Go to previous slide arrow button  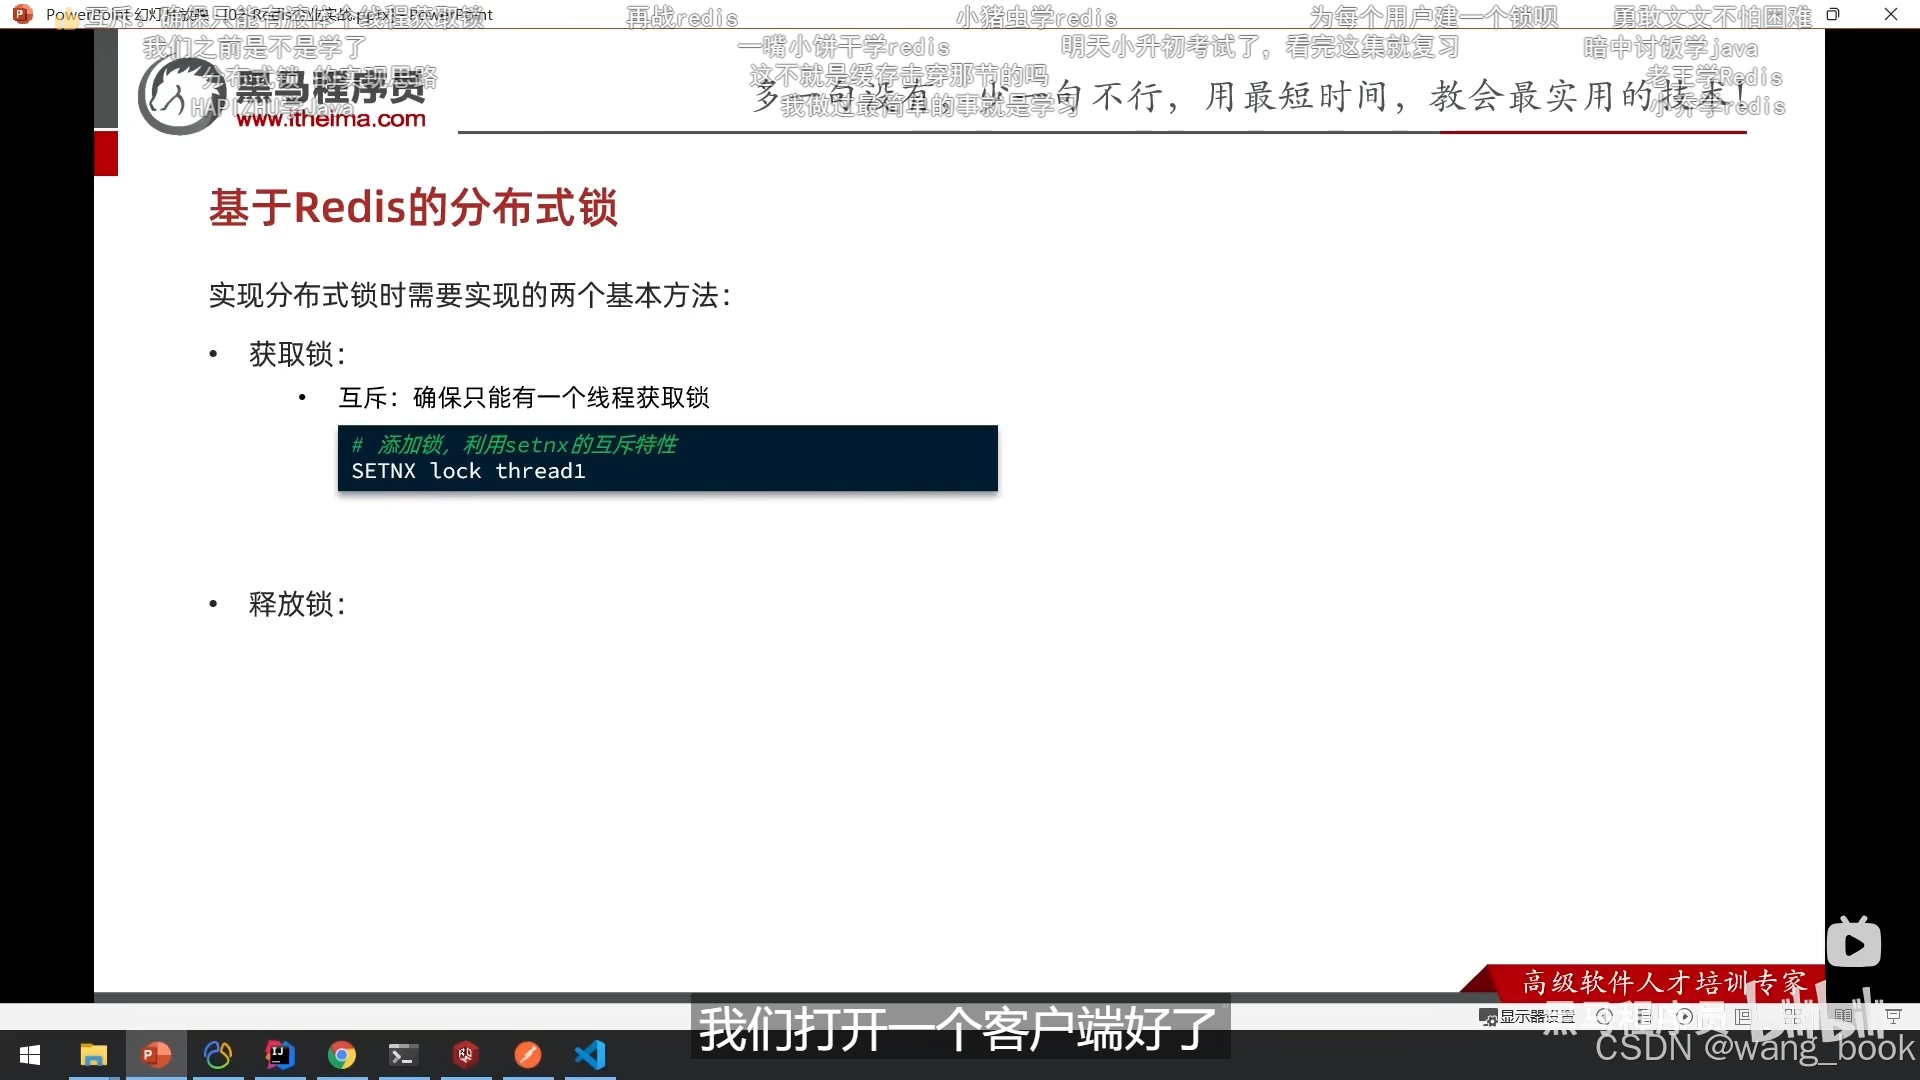point(1604,1016)
